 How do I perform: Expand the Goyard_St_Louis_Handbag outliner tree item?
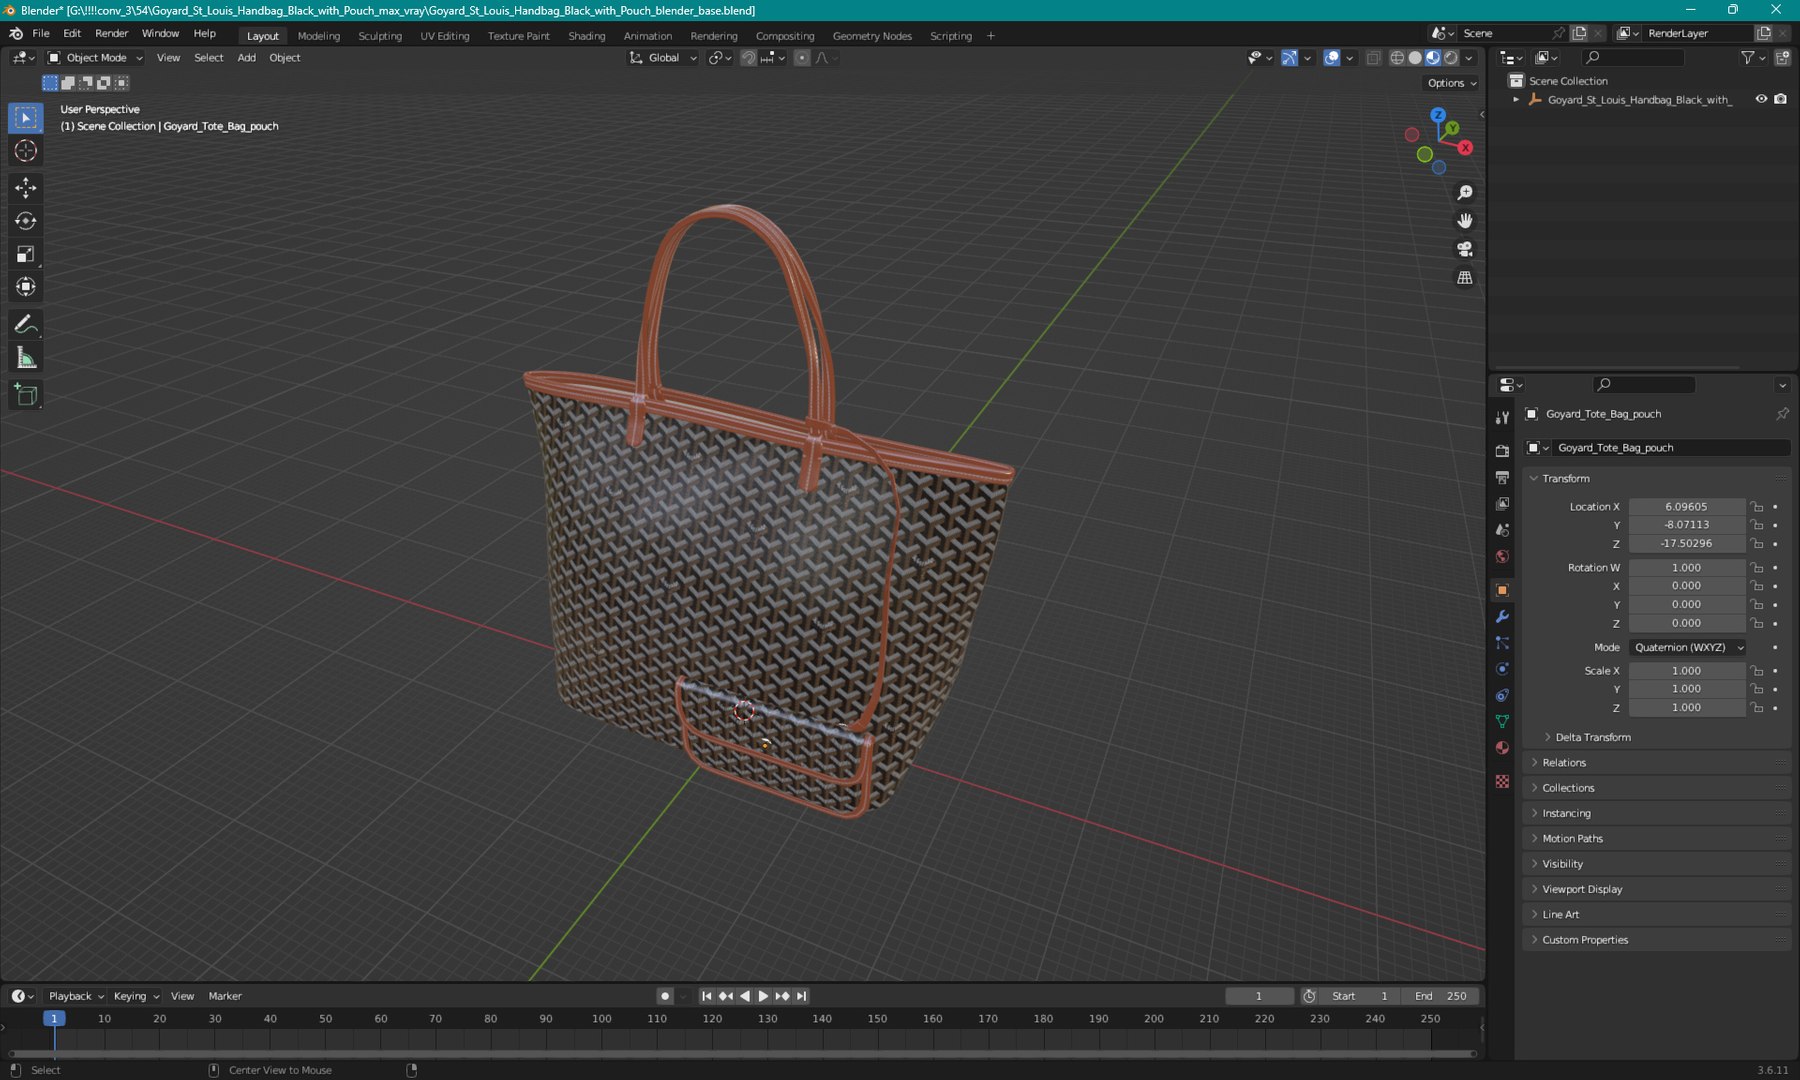(x=1516, y=100)
